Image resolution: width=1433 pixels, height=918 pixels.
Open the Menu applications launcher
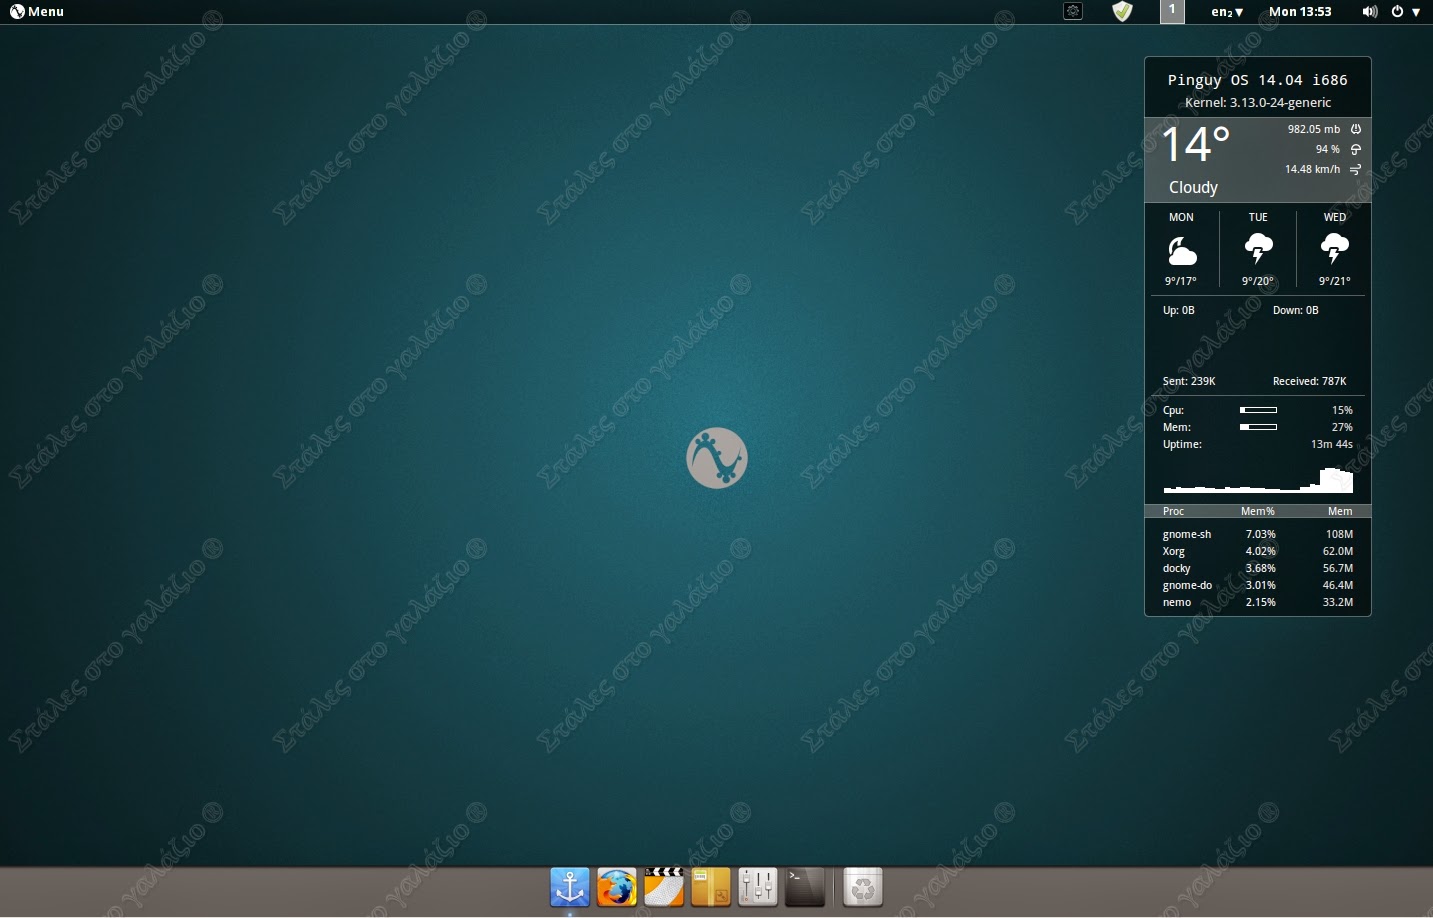click(37, 12)
